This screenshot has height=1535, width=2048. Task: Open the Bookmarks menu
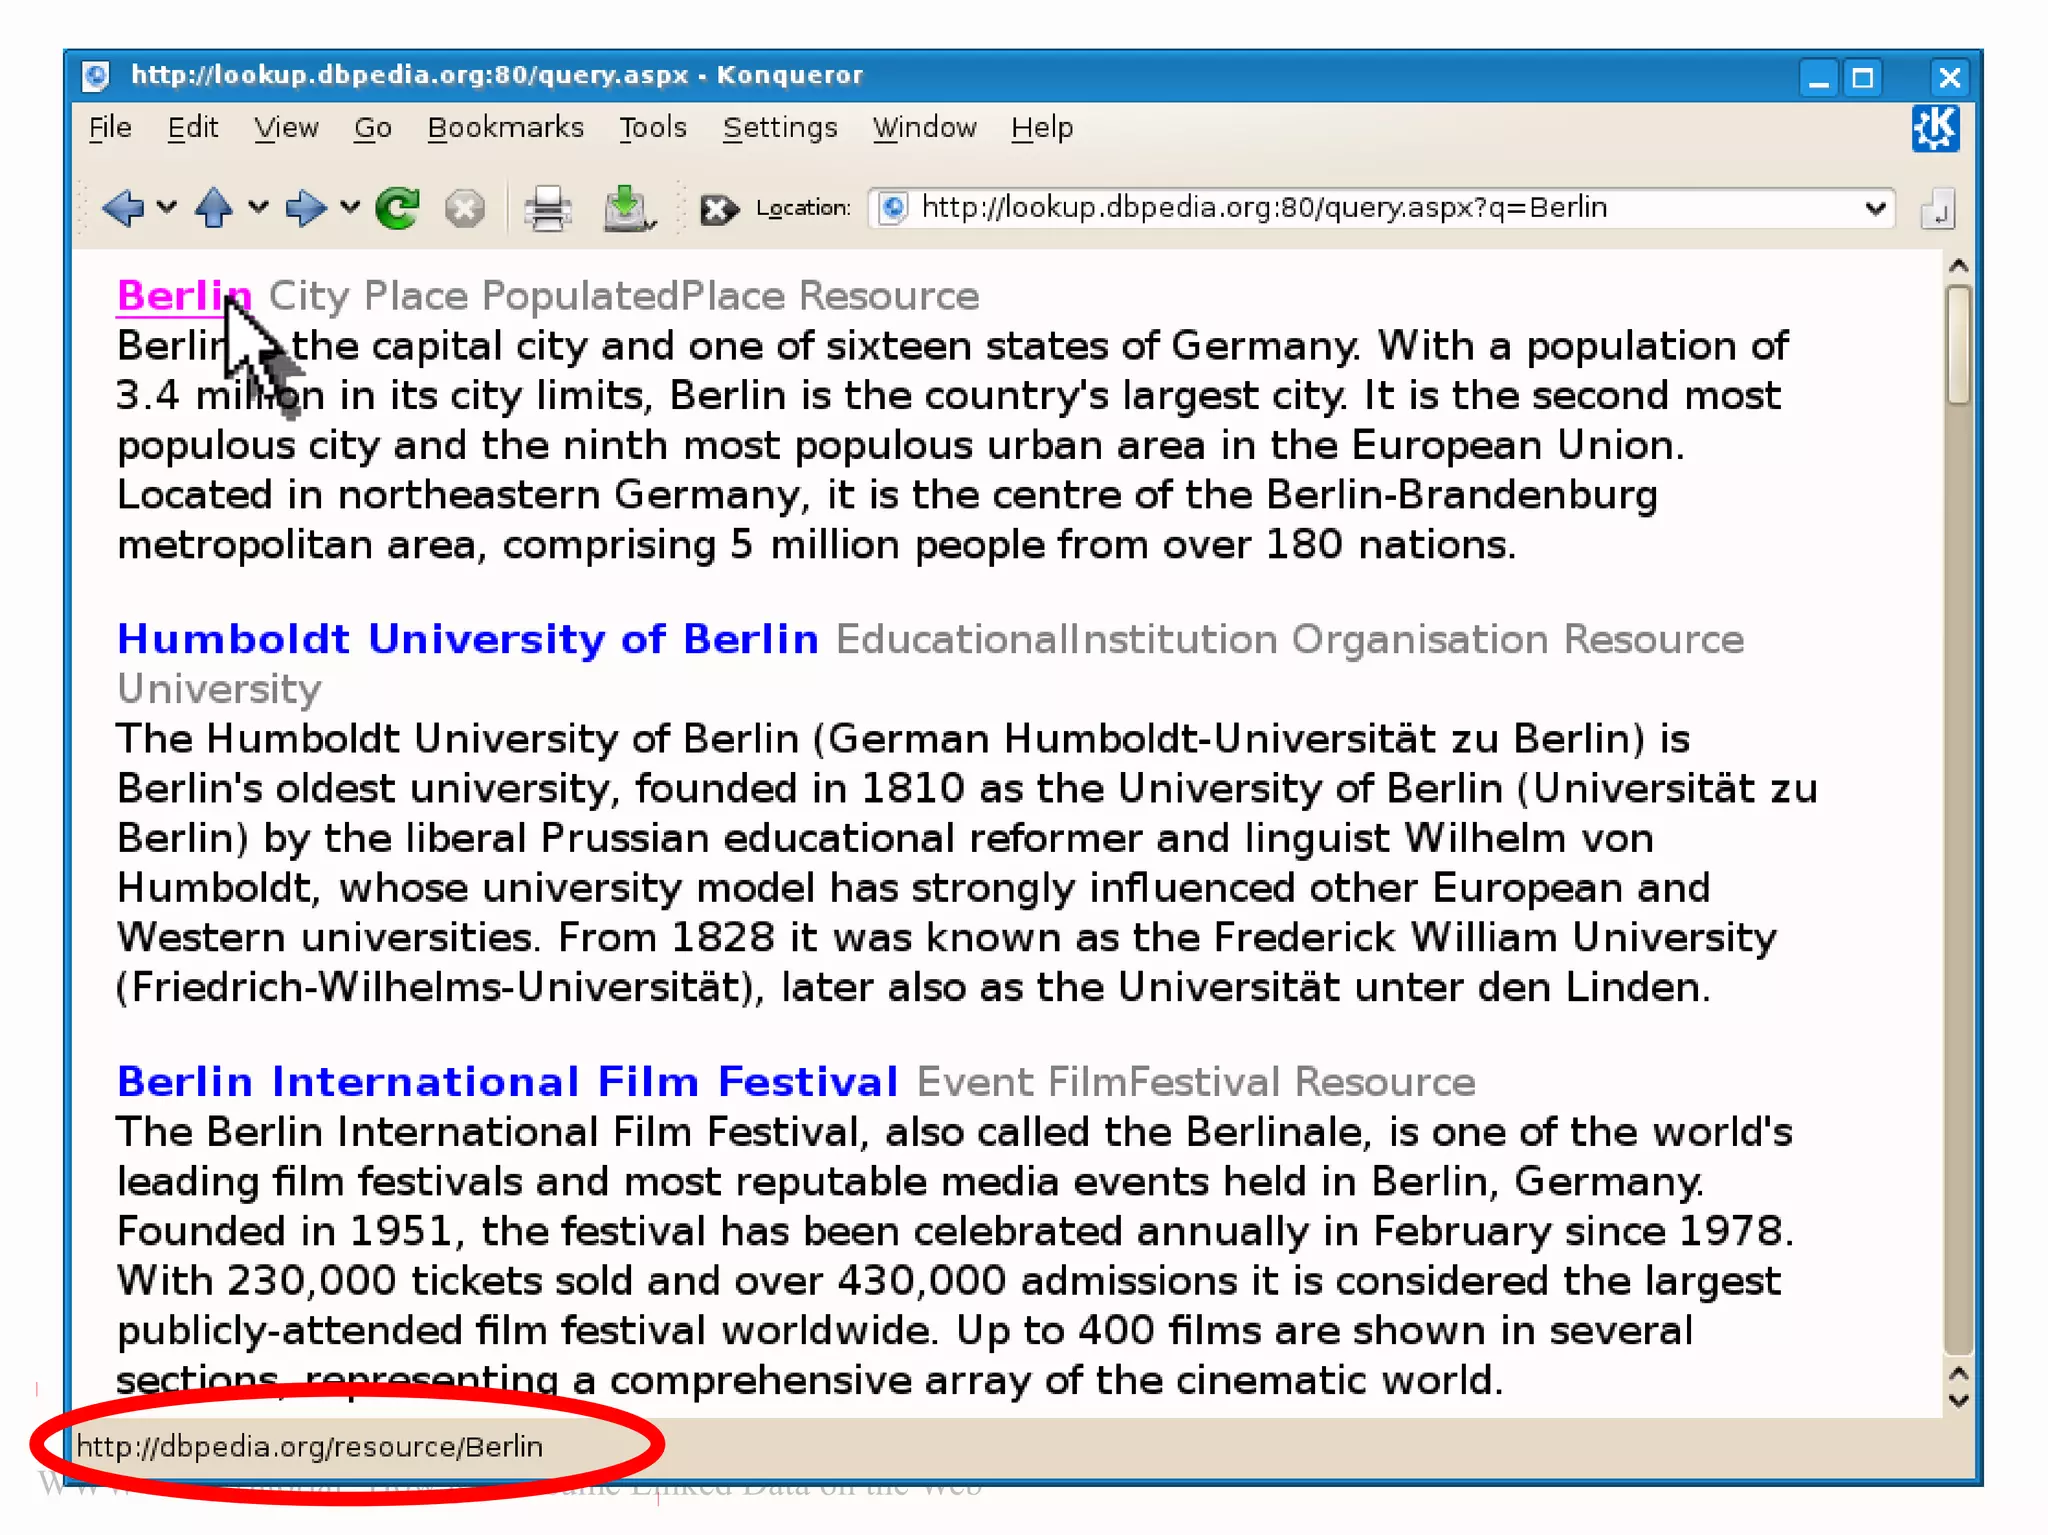coord(505,128)
